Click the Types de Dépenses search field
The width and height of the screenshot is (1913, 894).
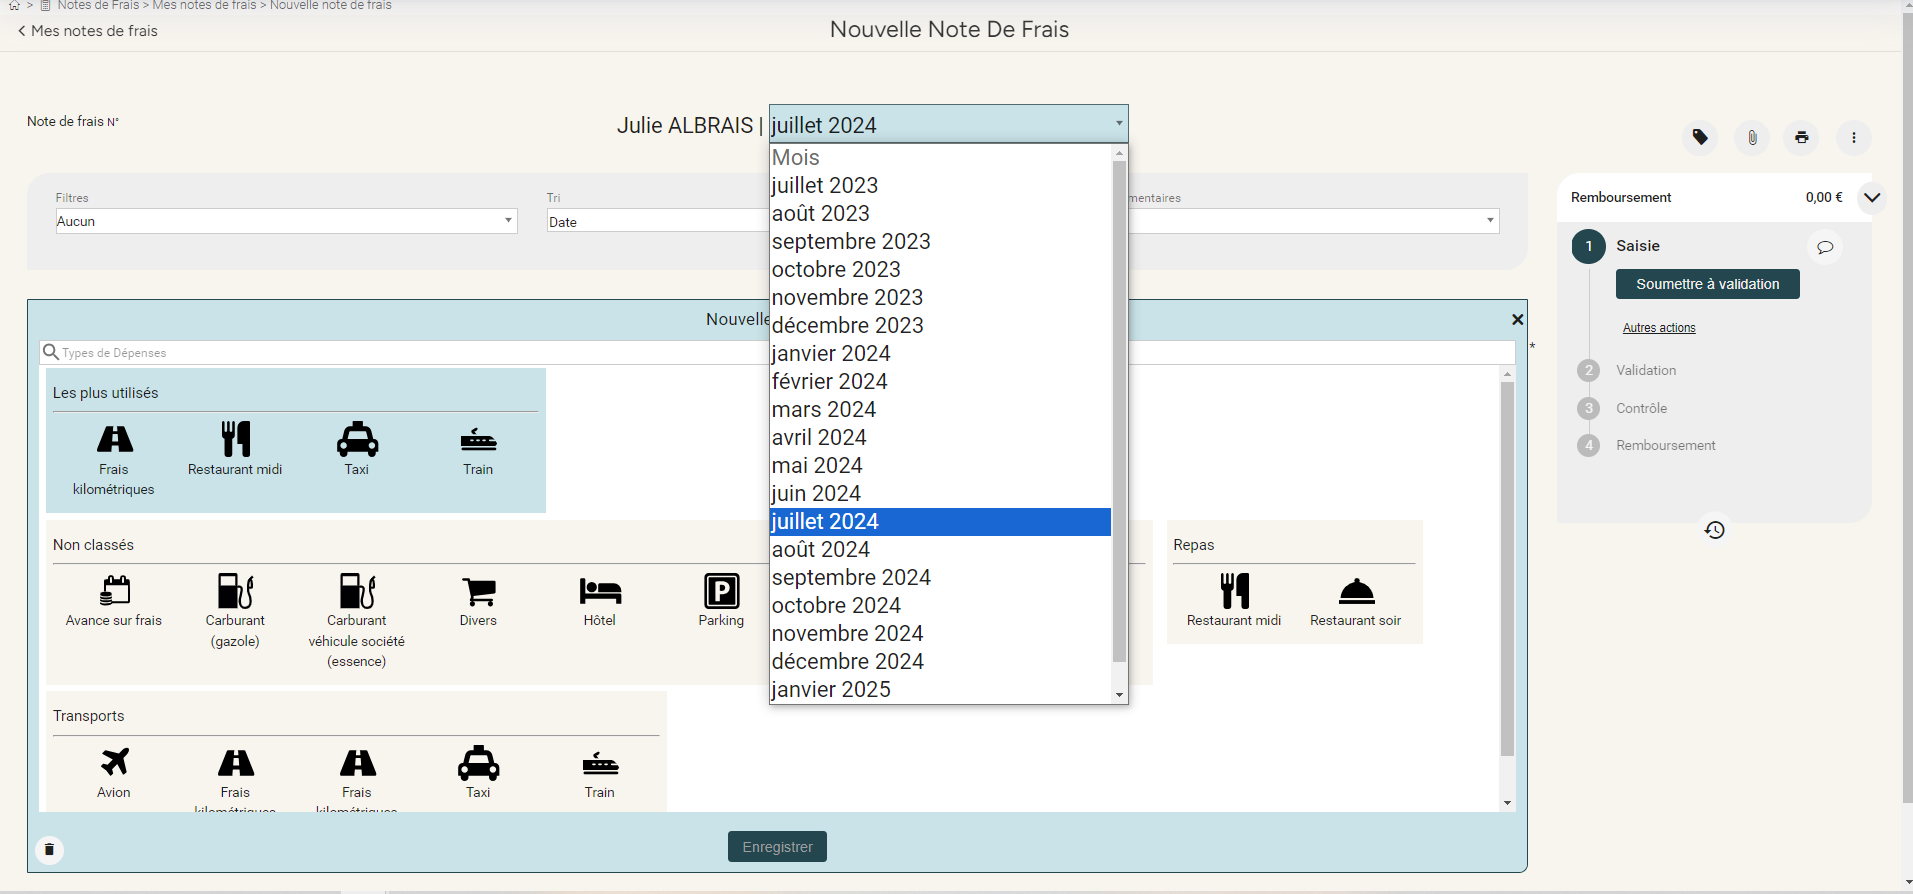(x=400, y=352)
